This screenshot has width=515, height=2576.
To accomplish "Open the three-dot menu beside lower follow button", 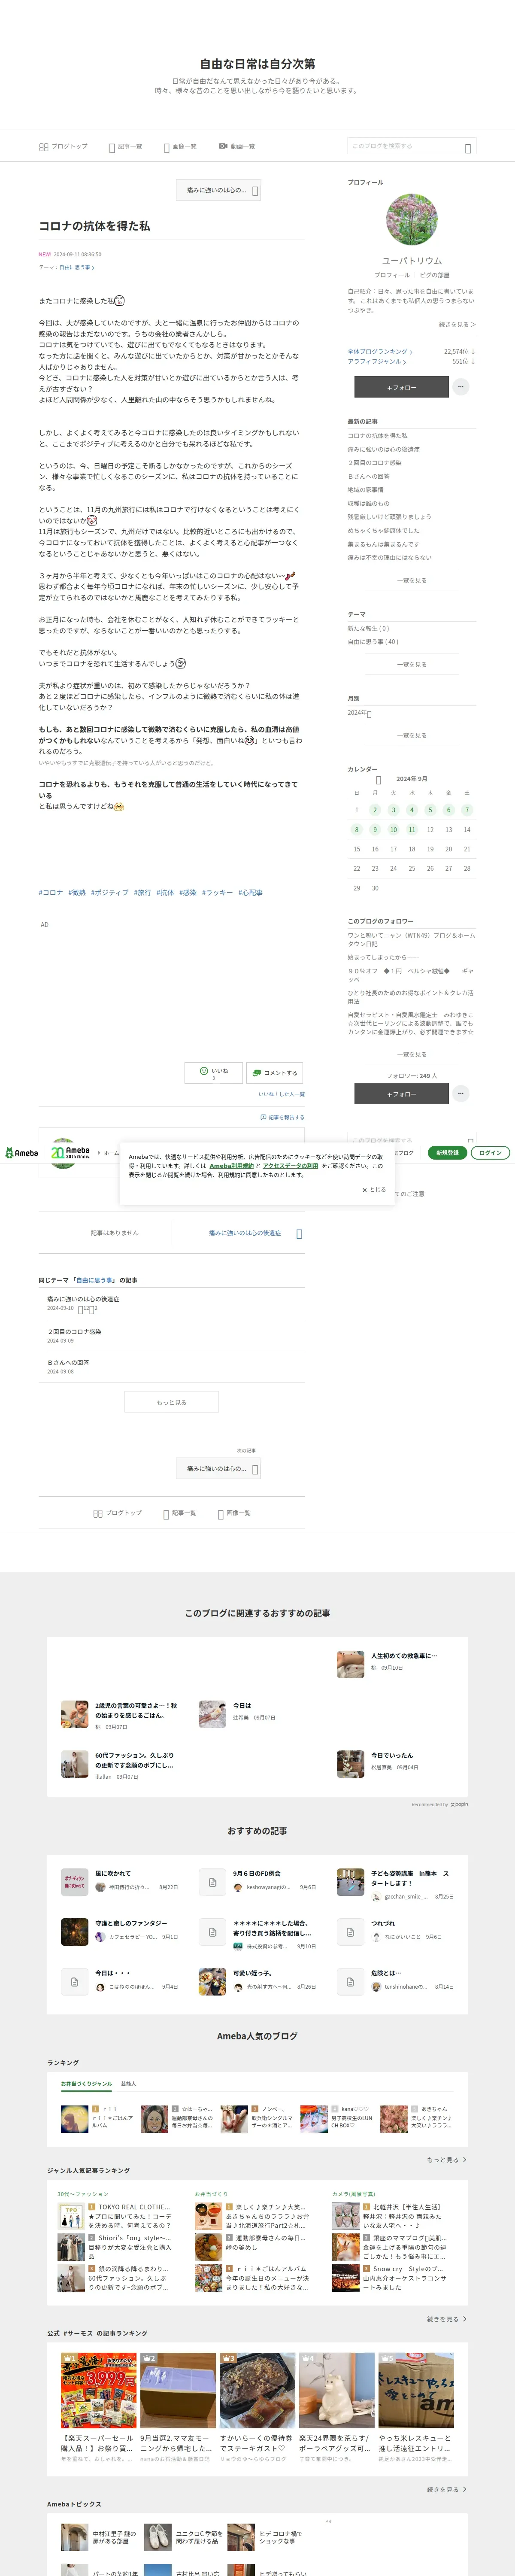I will [x=461, y=1094].
